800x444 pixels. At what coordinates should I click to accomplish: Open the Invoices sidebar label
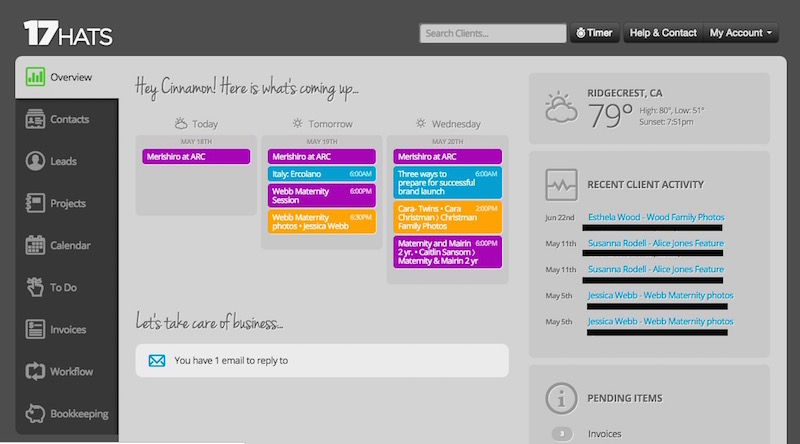click(x=68, y=330)
